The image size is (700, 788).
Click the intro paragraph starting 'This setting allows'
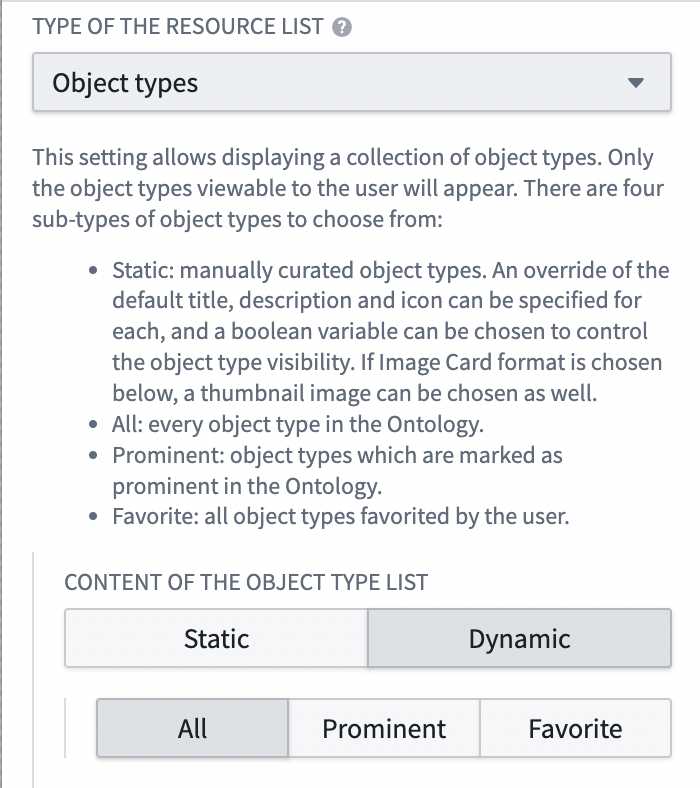(x=348, y=188)
